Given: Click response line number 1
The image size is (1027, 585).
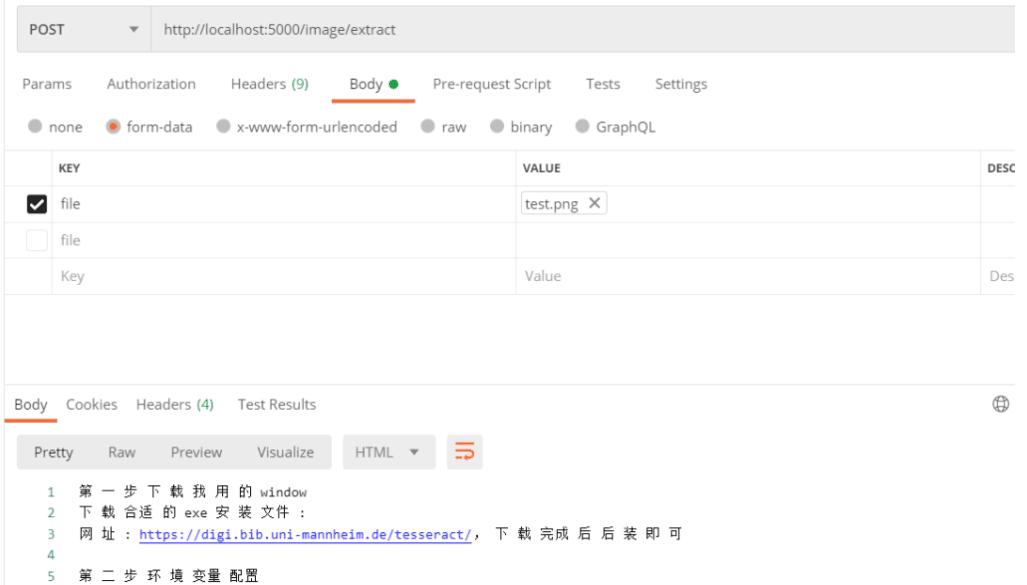Looking at the screenshot, I should tap(50, 492).
